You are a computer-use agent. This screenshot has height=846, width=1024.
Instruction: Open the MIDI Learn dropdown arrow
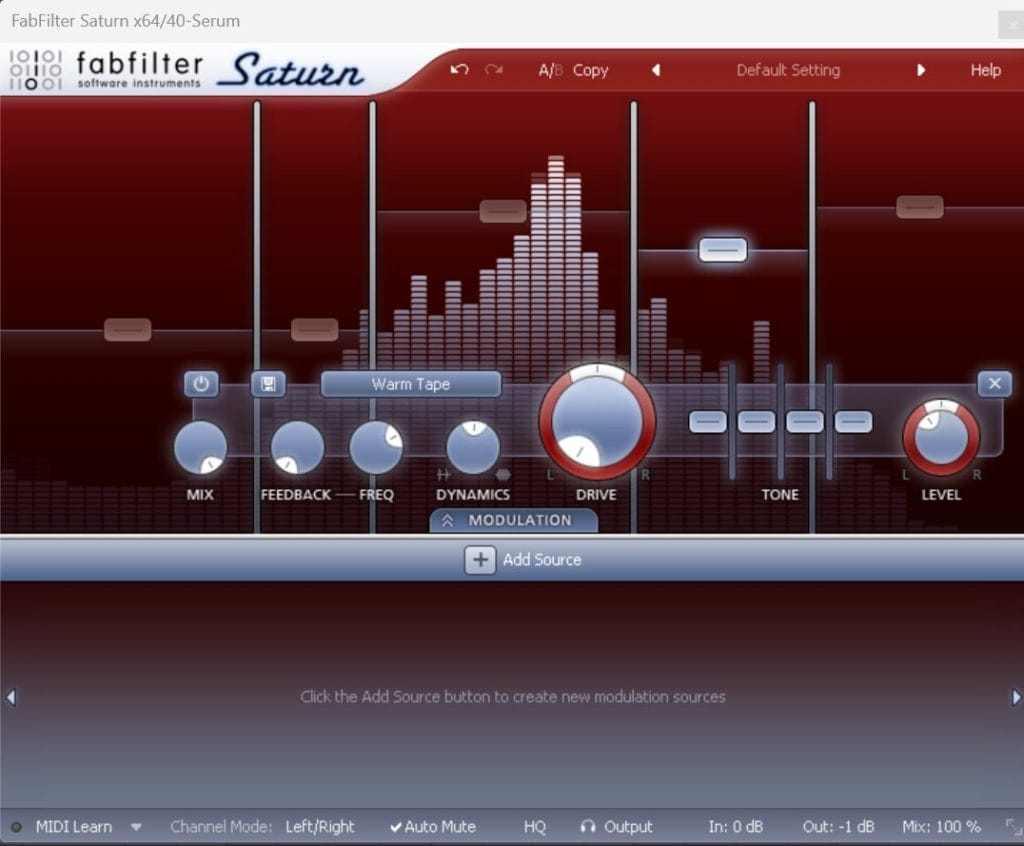click(x=137, y=827)
